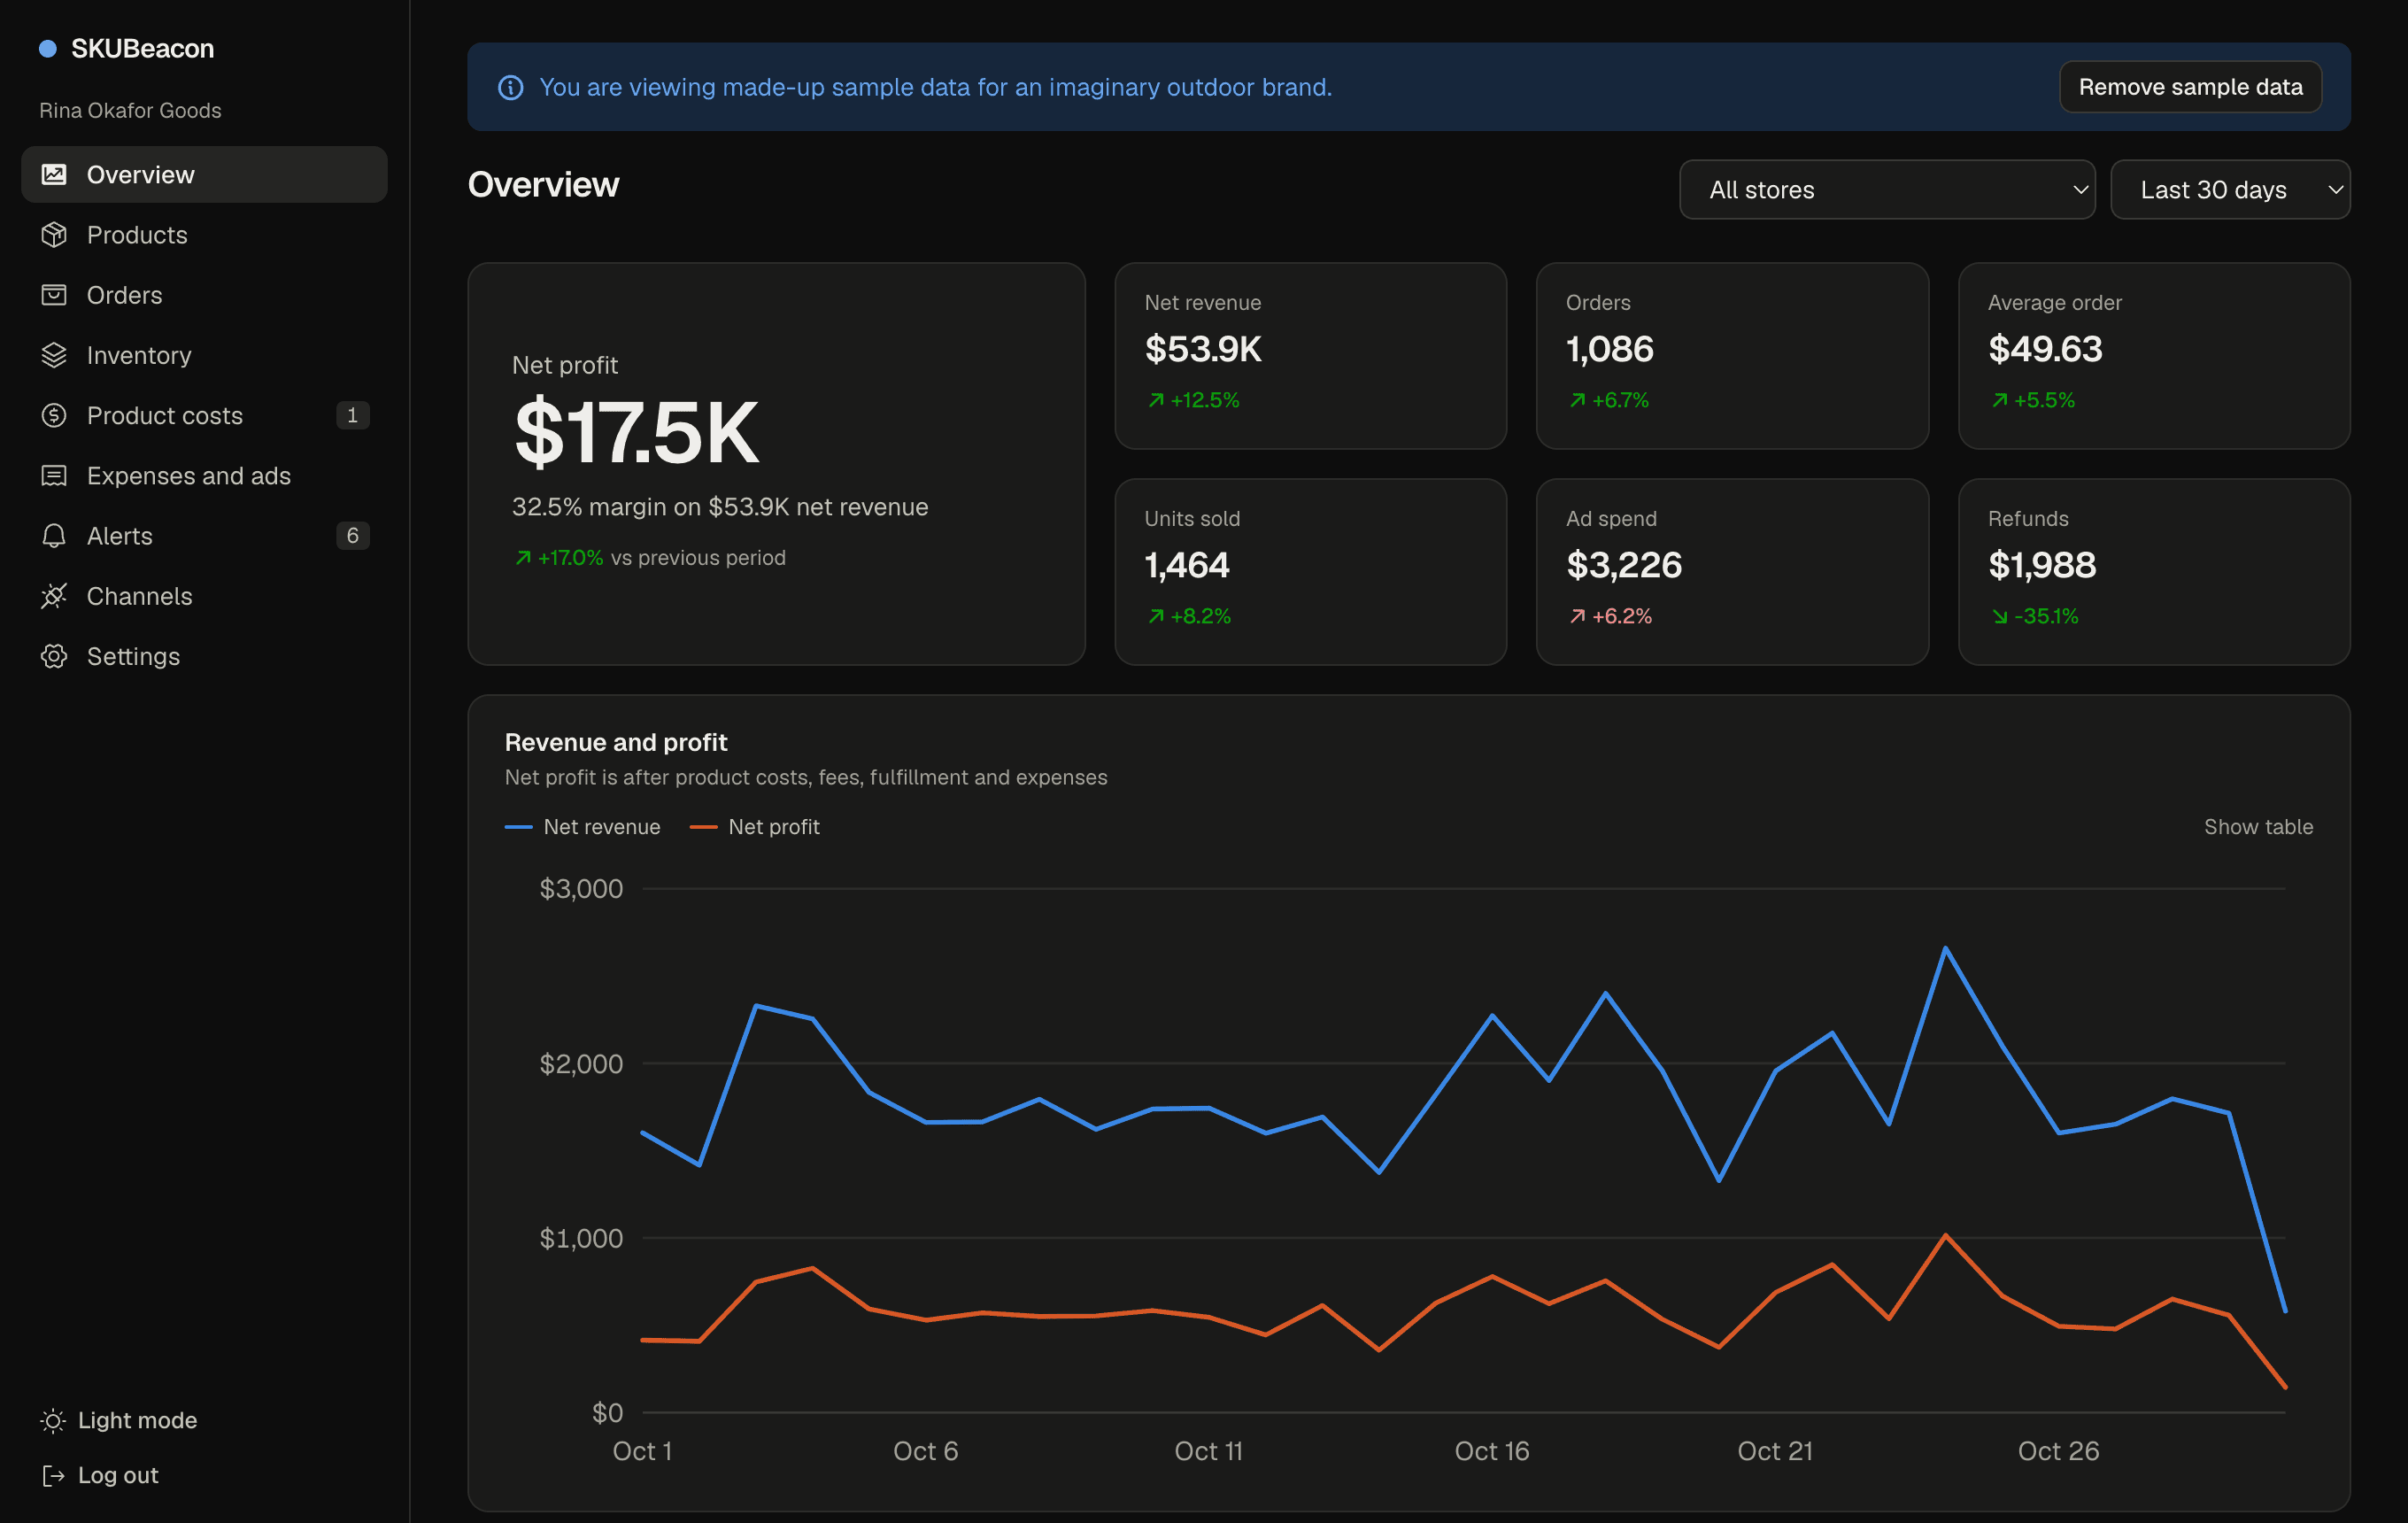2408x1523 pixels.
Task: Click the Units sold 1,464 value
Action: point(1187,565)
